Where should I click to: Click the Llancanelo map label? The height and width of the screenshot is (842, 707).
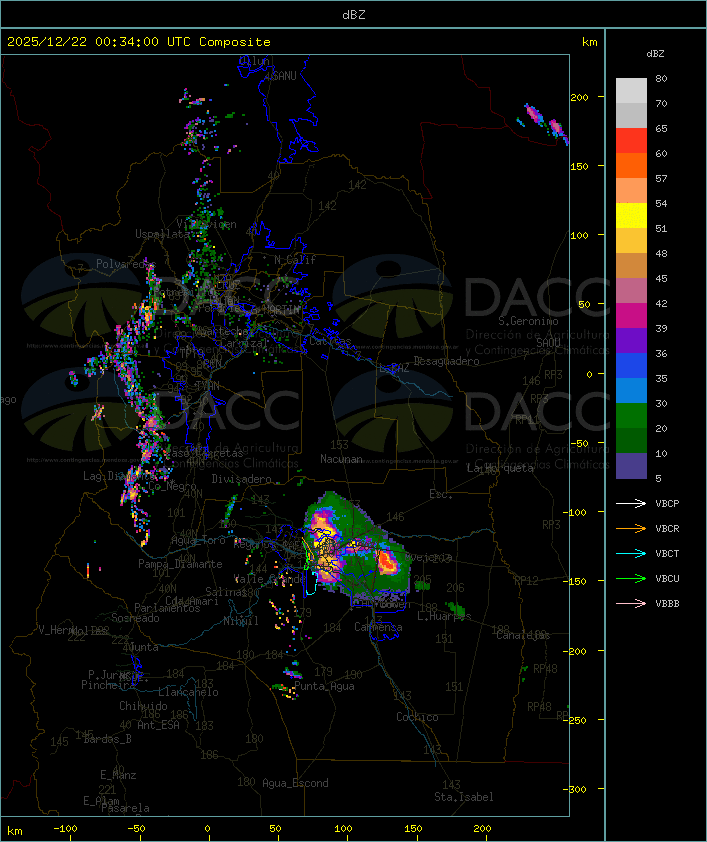188,692
